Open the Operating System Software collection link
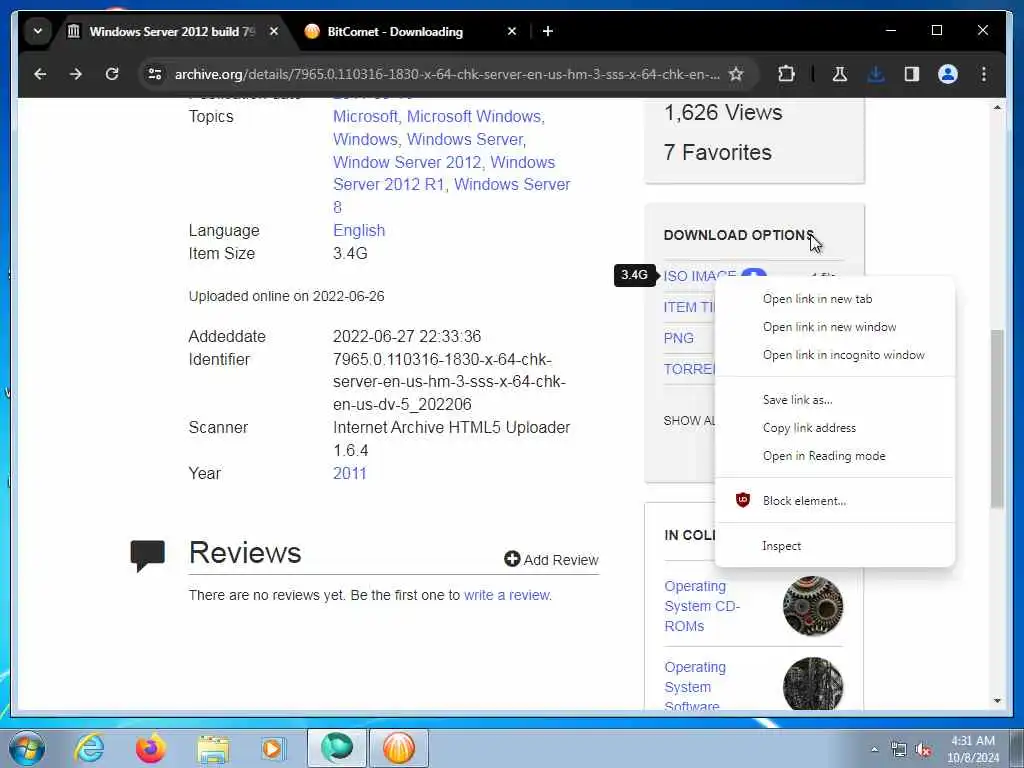 click(x=695, y=686)
